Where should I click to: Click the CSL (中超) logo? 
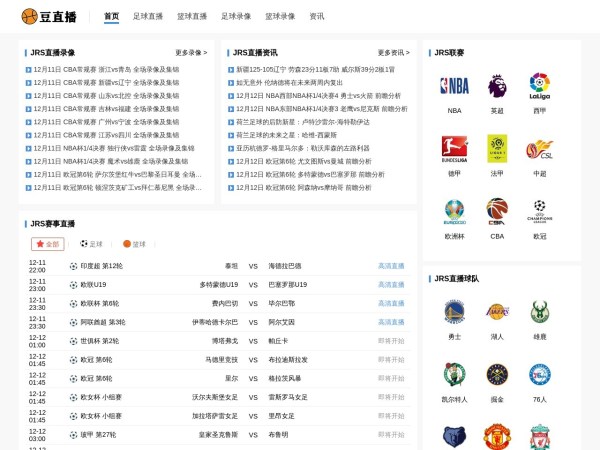(x=540, y=149)
